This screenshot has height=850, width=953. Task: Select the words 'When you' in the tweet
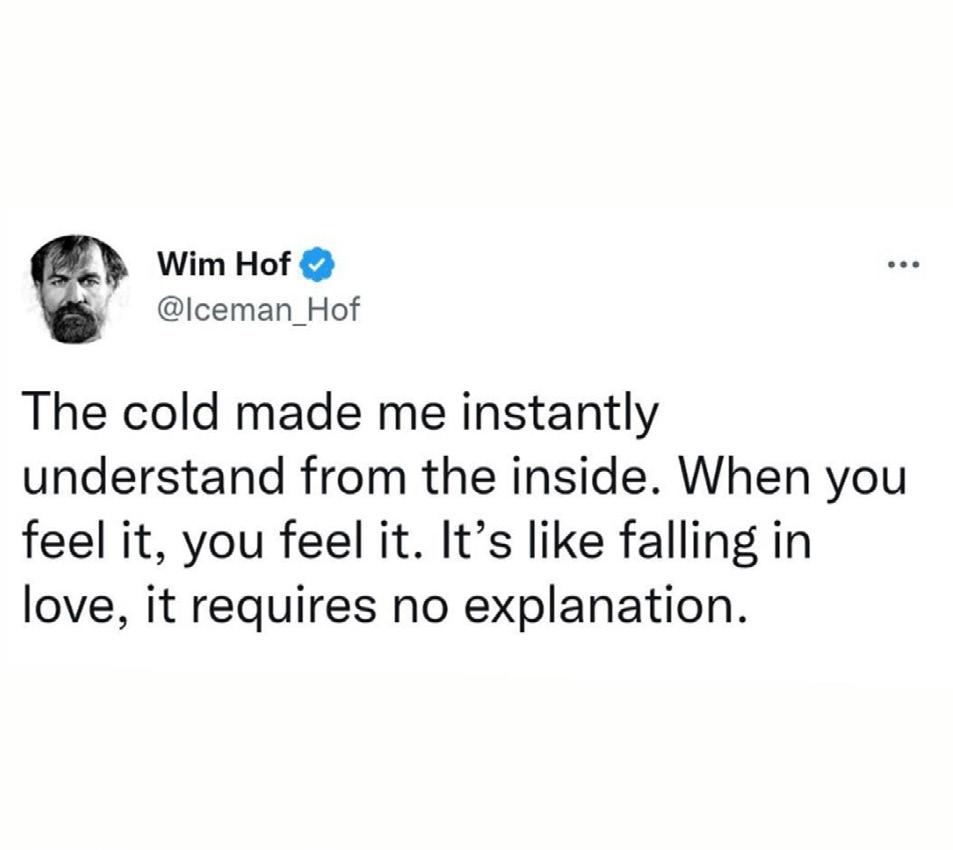coord(793,479)
